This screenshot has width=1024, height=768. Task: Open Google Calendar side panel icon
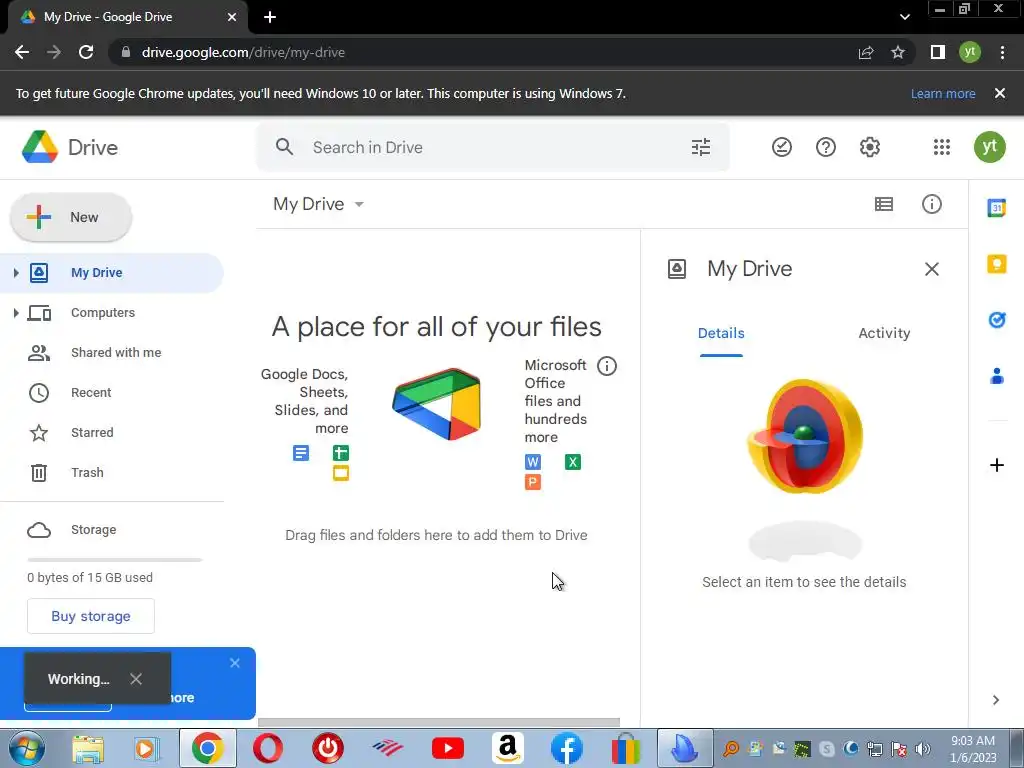[x=997, y=208]
